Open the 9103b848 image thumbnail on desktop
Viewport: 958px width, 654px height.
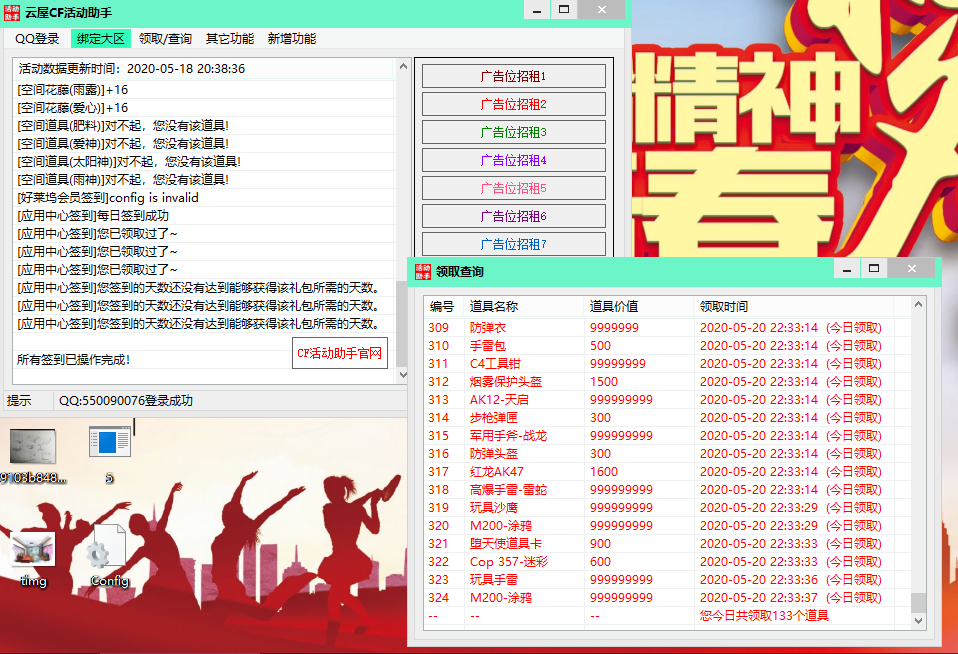click(x=32, y=447)
